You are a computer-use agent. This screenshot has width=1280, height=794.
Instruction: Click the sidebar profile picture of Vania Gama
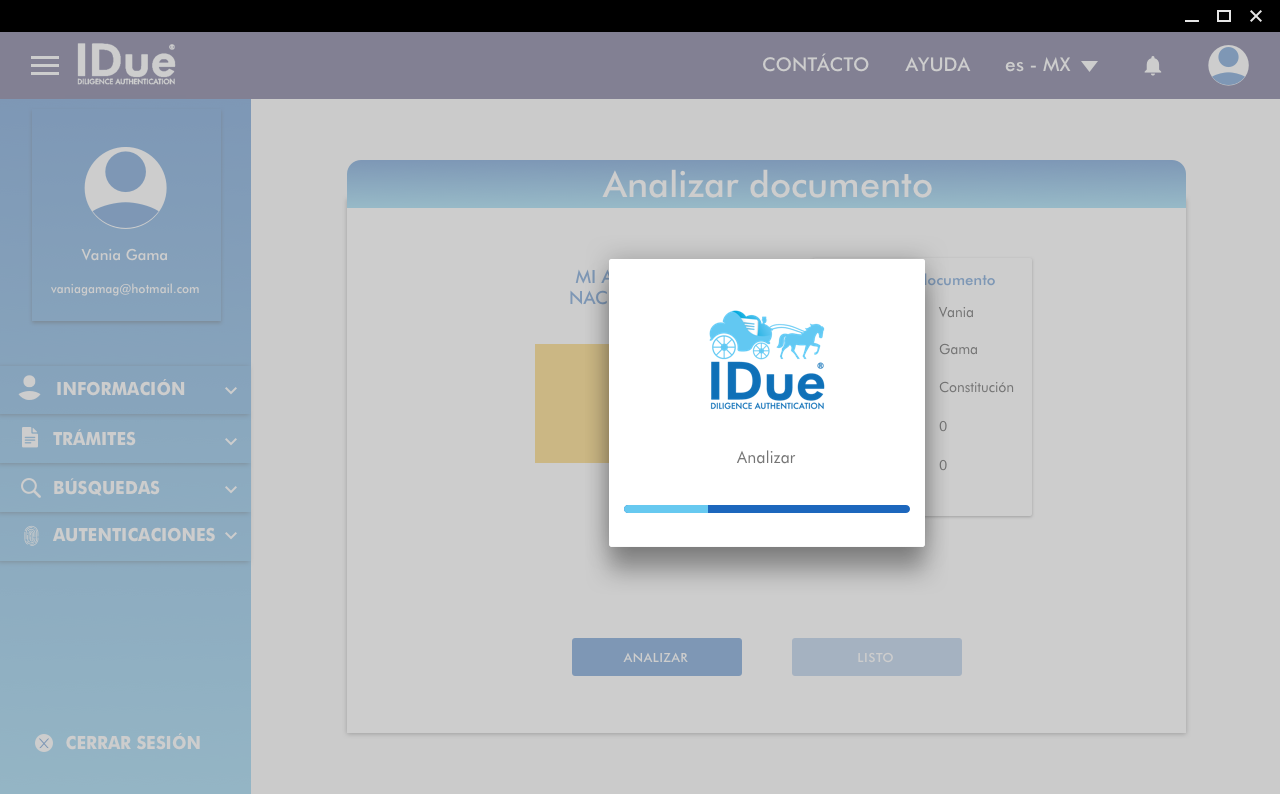coord(125,188)
